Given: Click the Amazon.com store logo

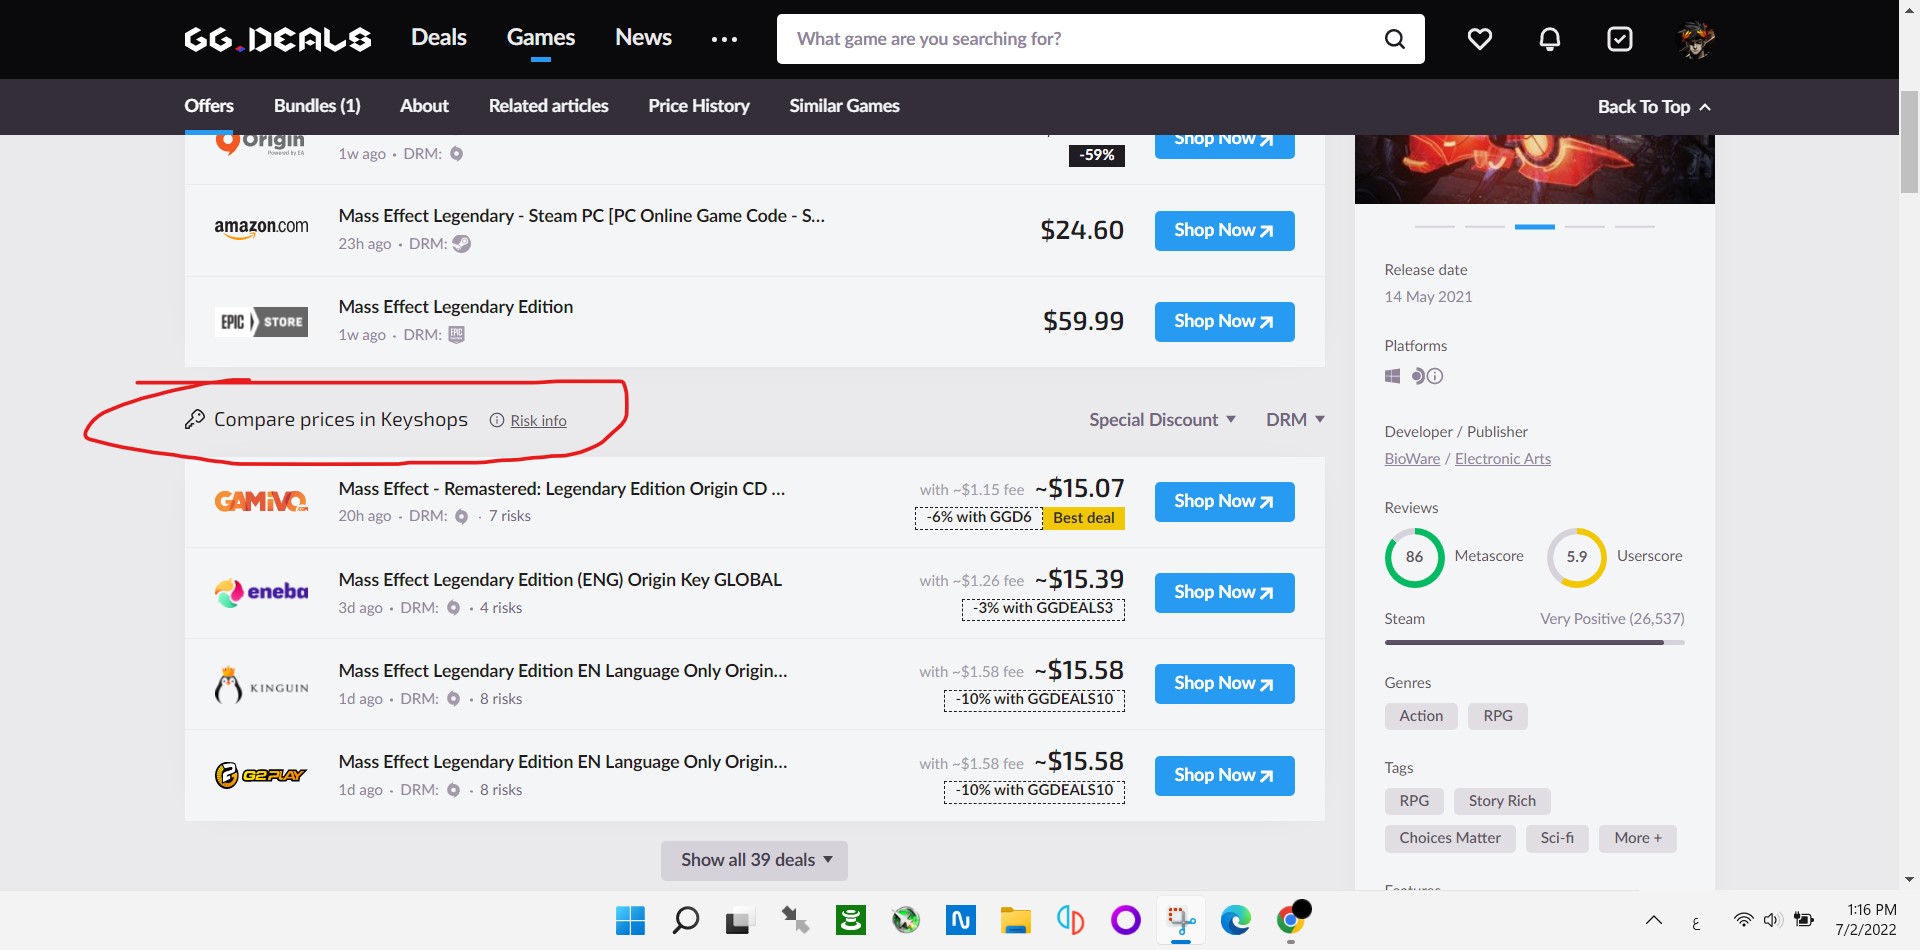Looking at the screenshot, I should point(261,229).
